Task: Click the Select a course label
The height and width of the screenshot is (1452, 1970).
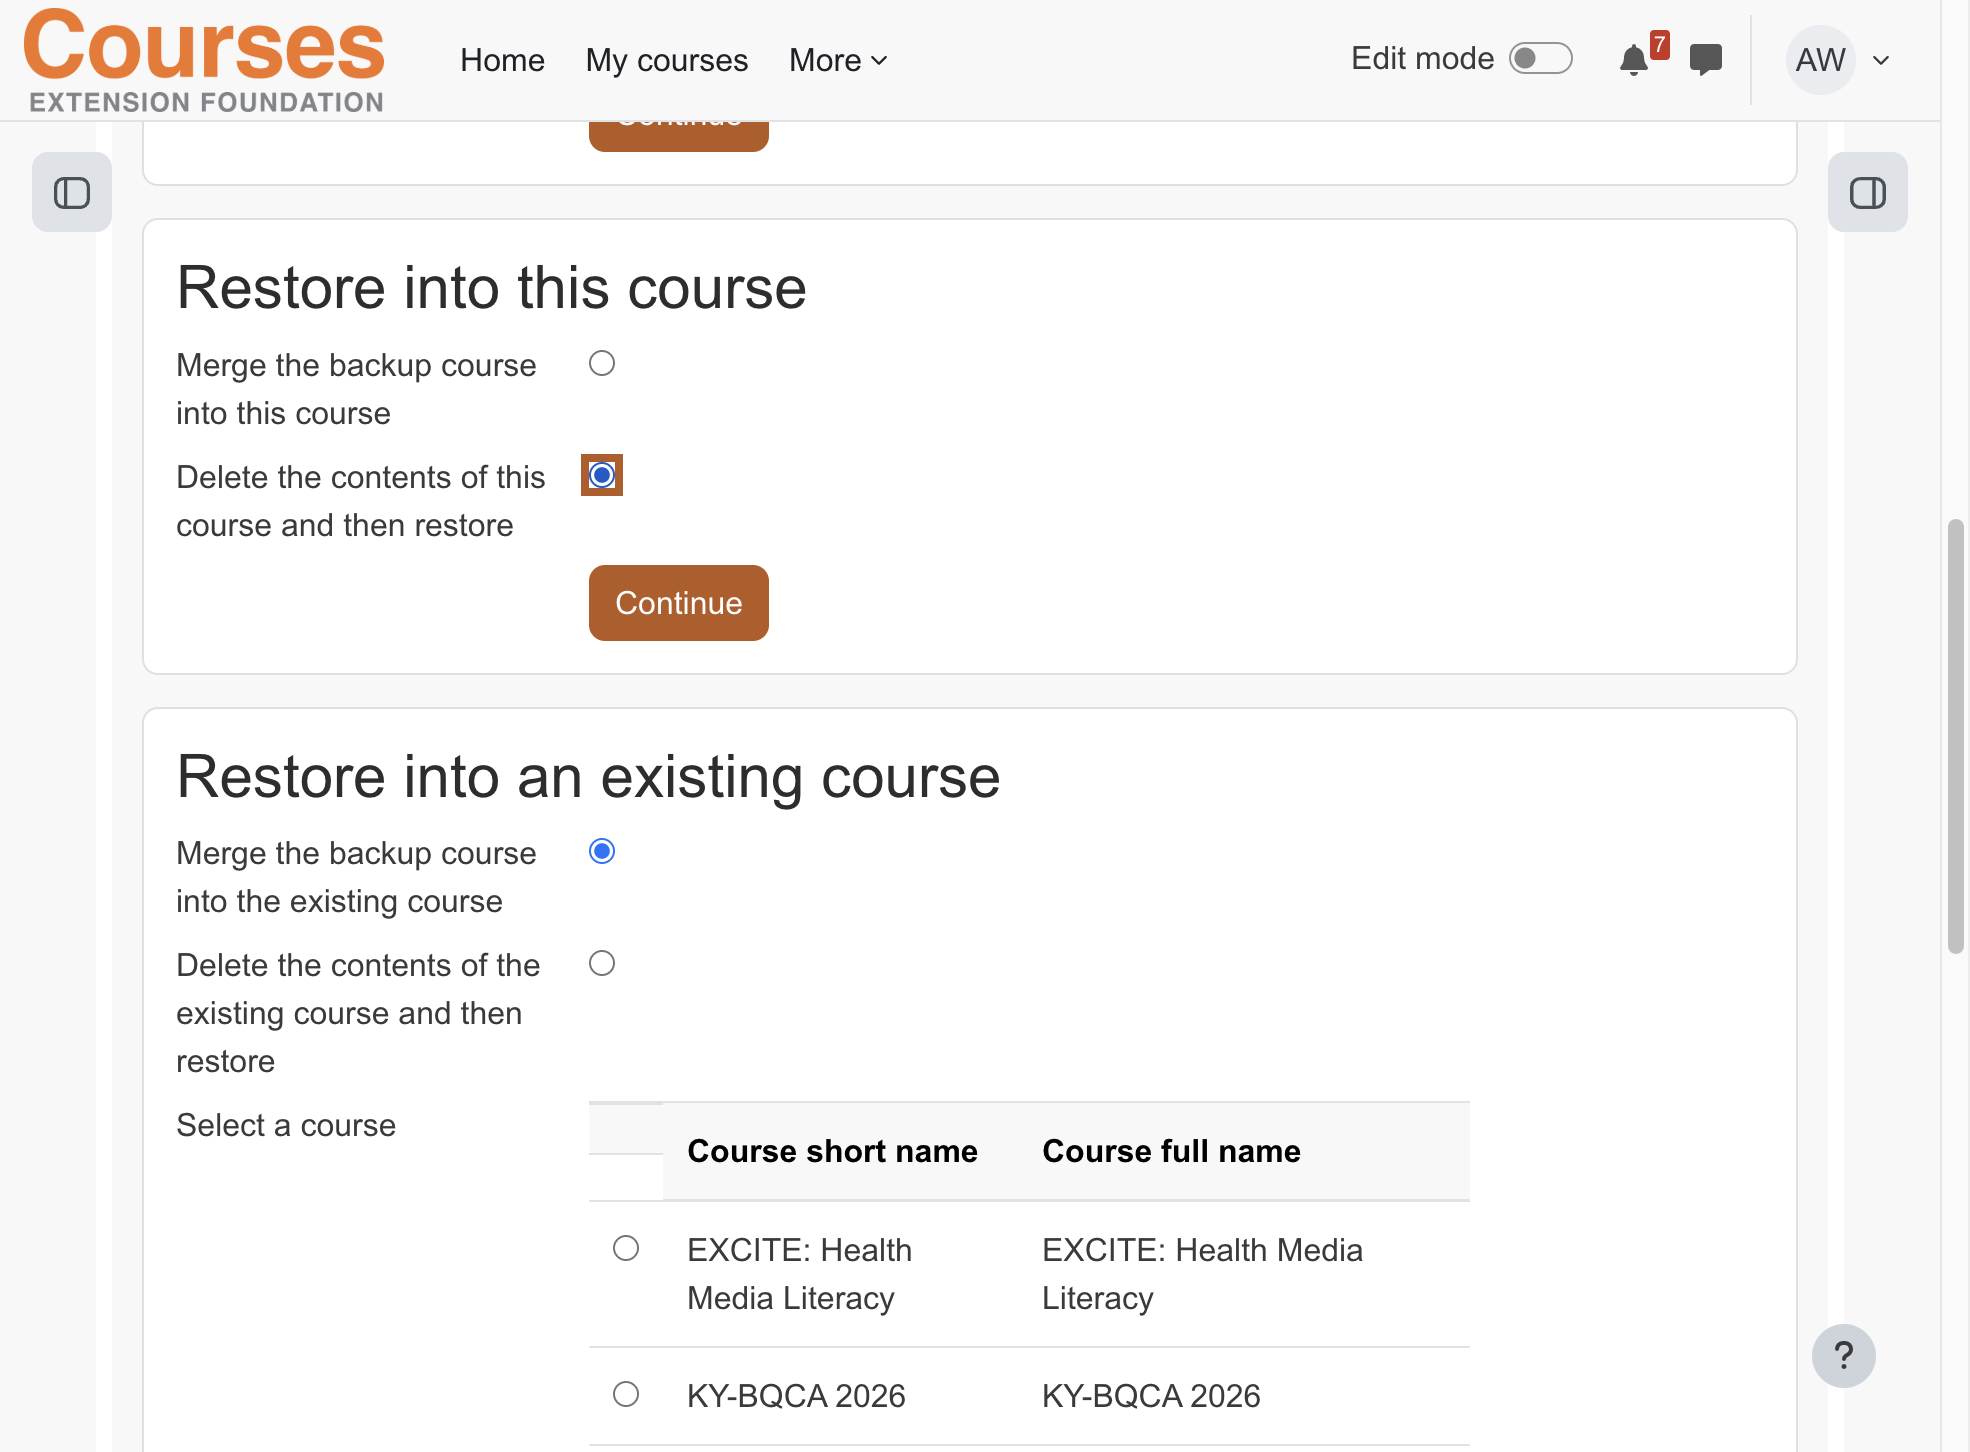Action: click(x=286, y=1125)
